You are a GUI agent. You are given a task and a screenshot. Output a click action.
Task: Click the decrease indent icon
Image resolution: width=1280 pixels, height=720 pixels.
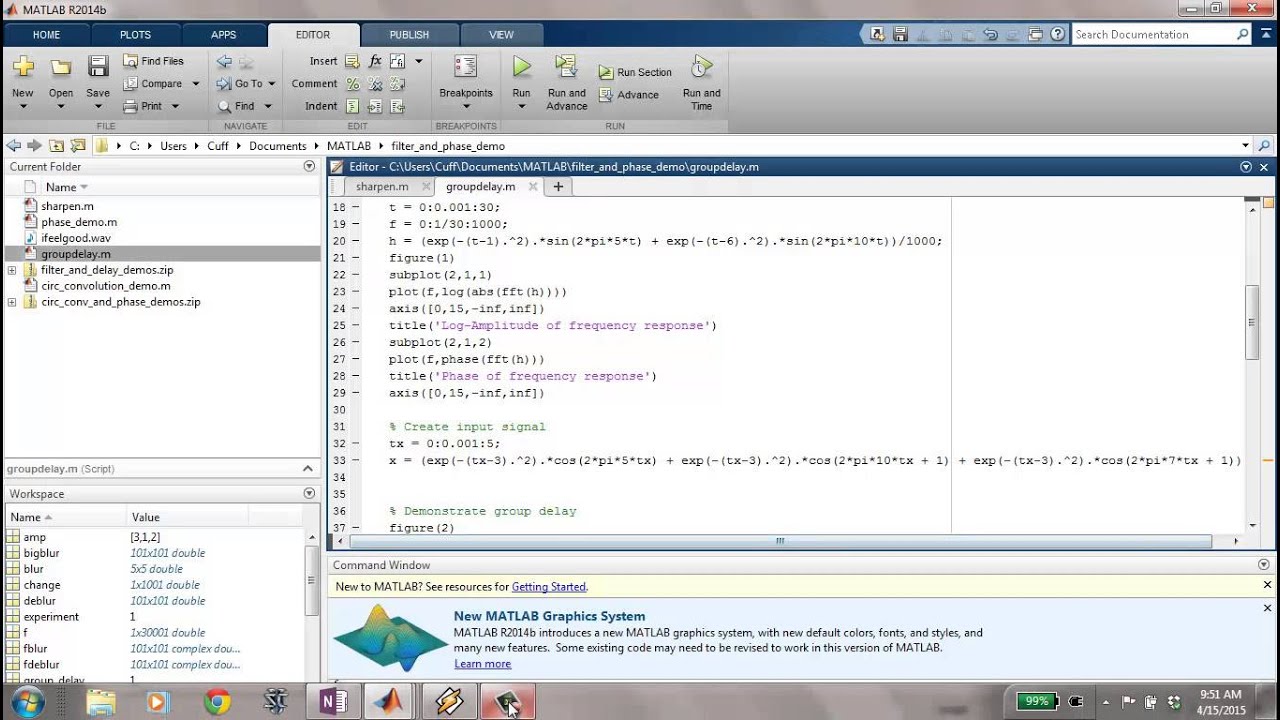click(397, 106)
